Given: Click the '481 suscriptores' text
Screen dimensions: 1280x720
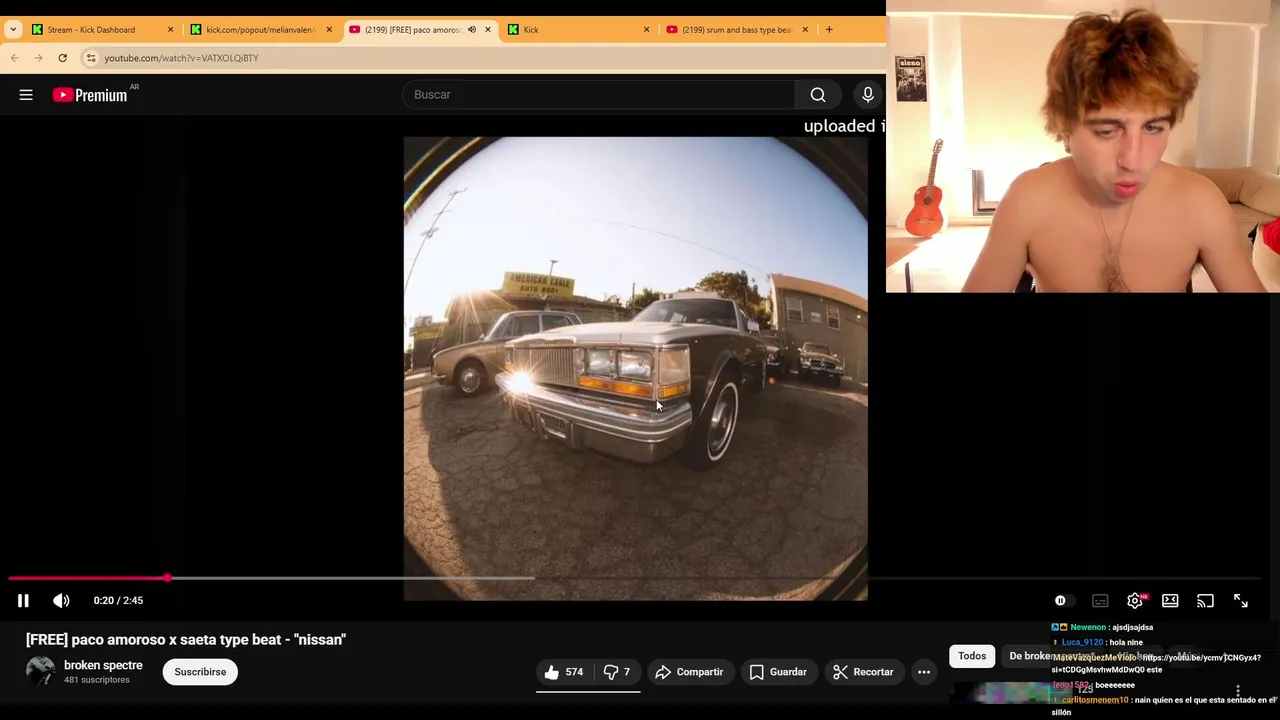Looking at the screenshot, I should click(x=97, y=680).
